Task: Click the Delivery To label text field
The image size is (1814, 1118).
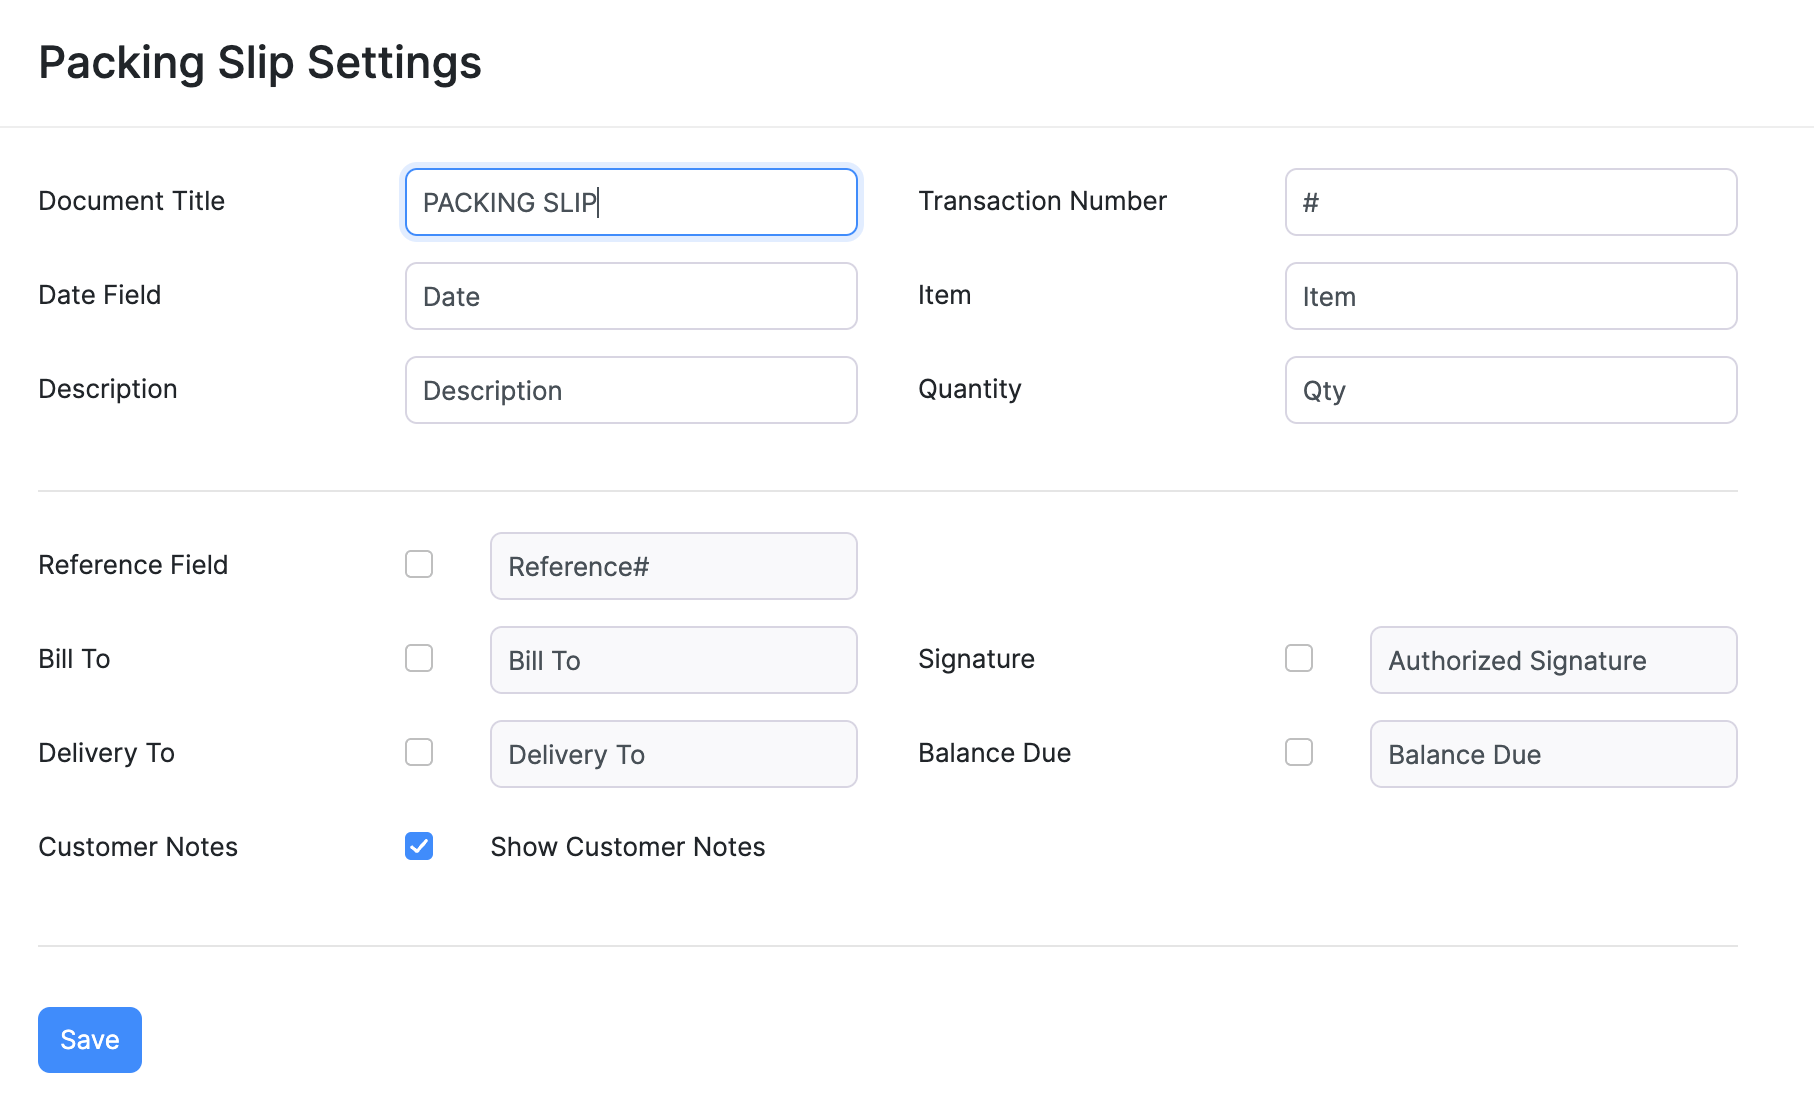Action: coord(673,754)
